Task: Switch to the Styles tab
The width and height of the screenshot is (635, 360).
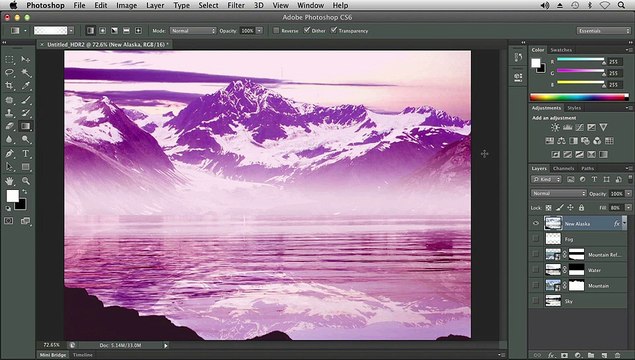Action: (574, 108)
